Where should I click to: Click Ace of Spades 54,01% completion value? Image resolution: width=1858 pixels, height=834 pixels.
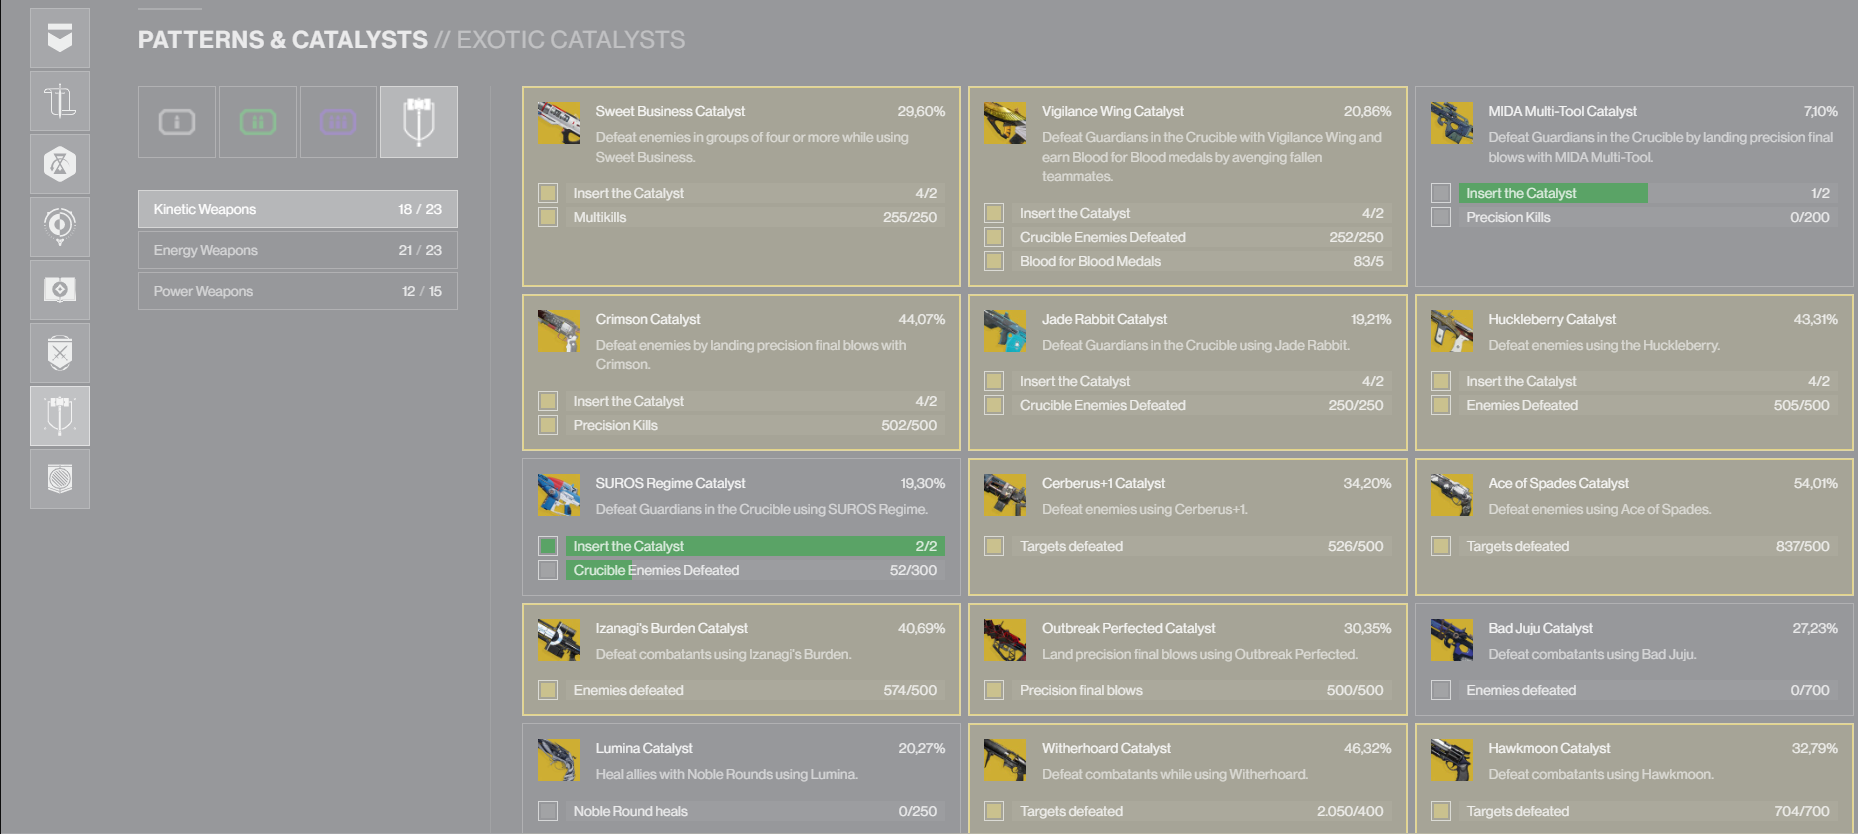pyautogui.click(x=1815, y=483)
